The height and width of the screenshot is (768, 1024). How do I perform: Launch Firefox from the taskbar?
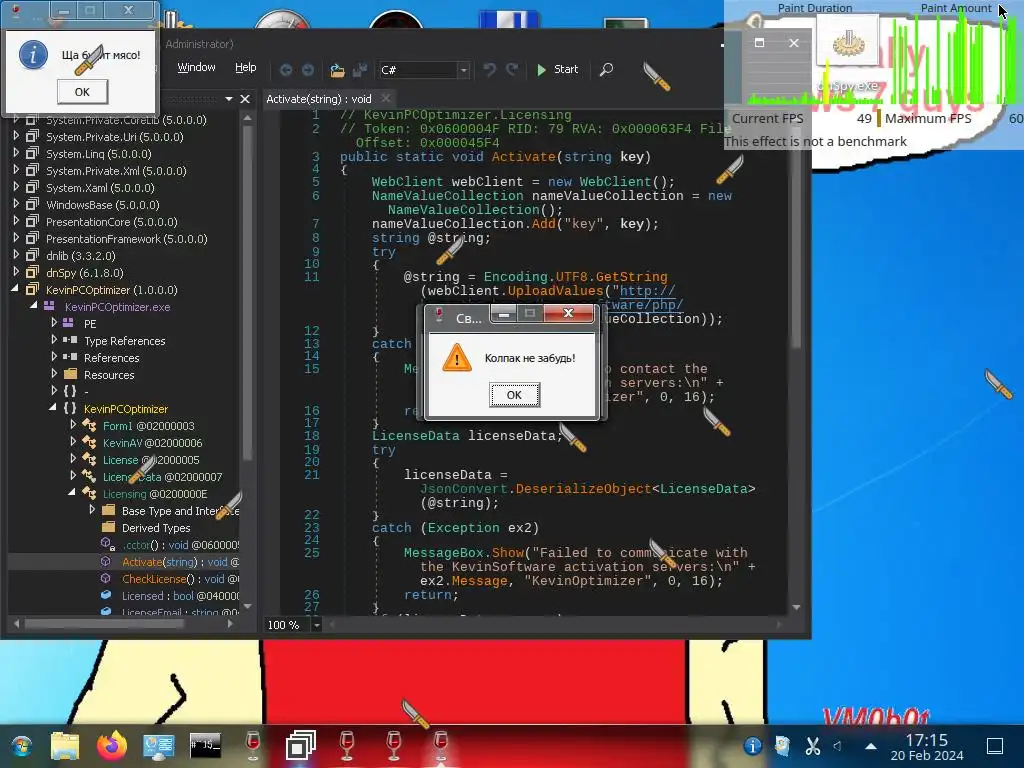[112, 746]
